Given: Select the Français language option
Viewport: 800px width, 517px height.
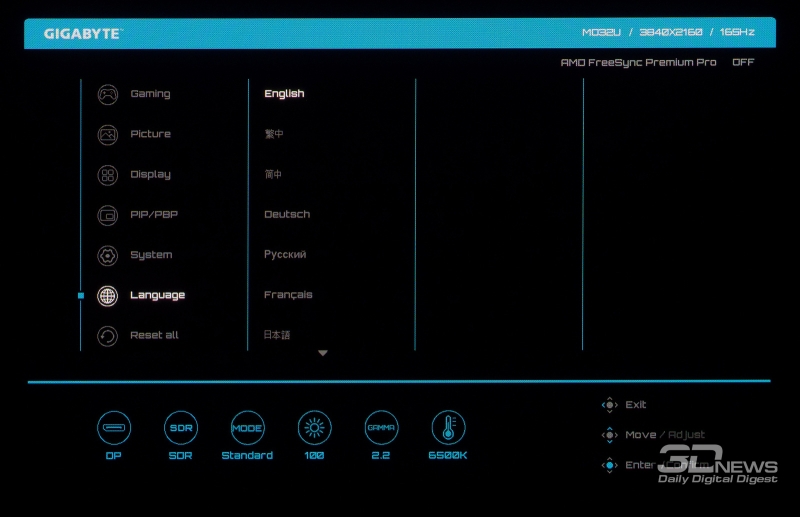Looking at the screenshot, I should 288,295.
